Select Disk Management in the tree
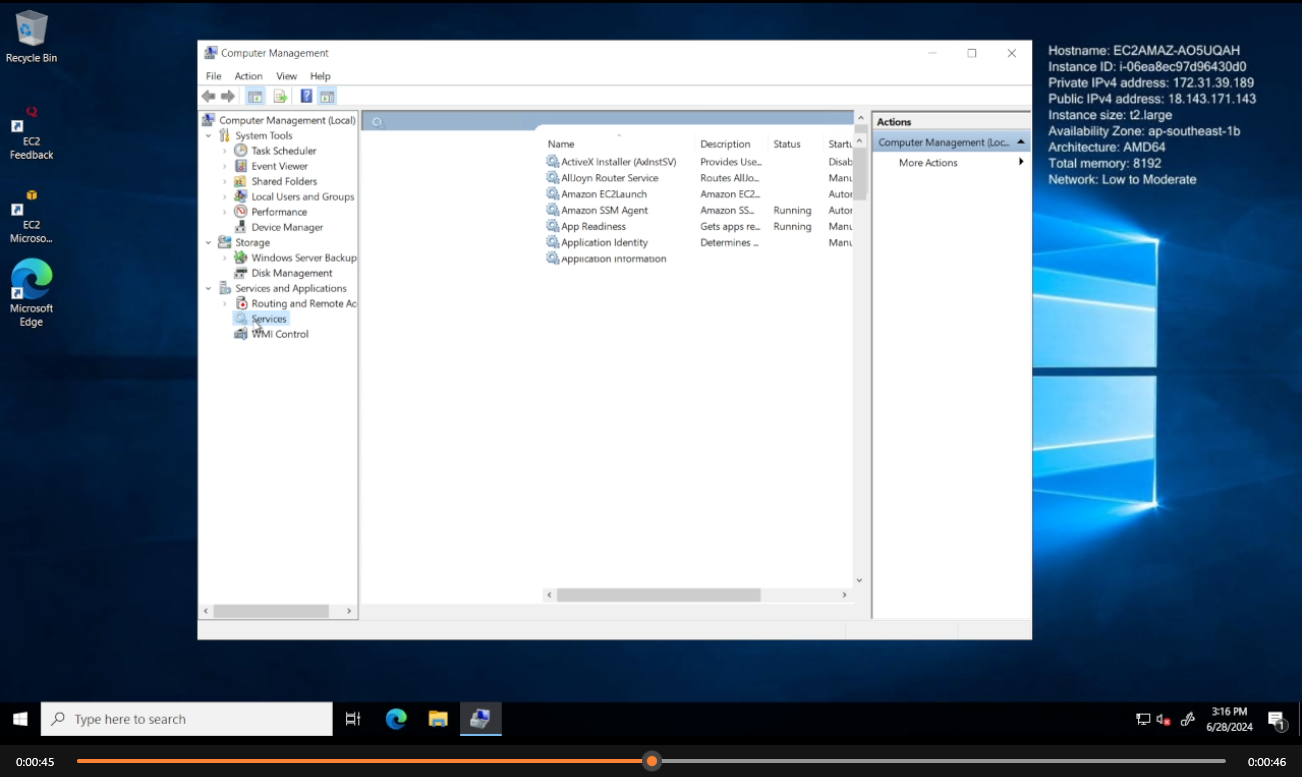This screenshot has height=777, width=1302. point(291,273)
